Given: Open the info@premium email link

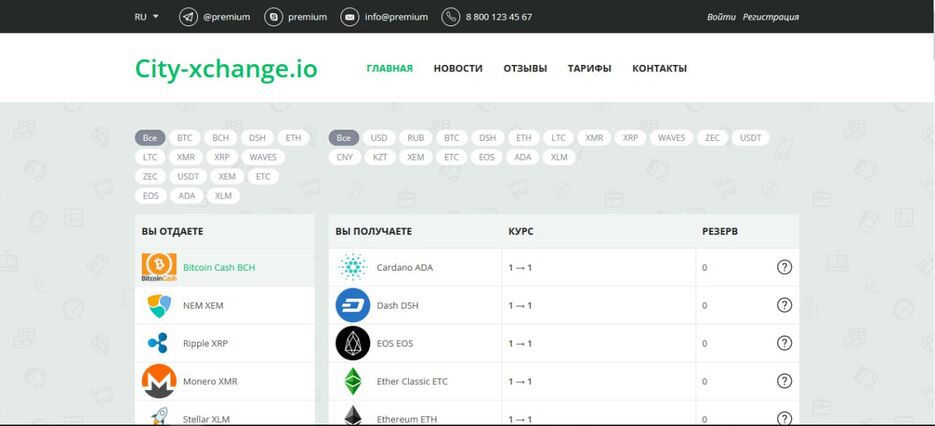Looking at the screenshot, I should (x=397, y=17).
